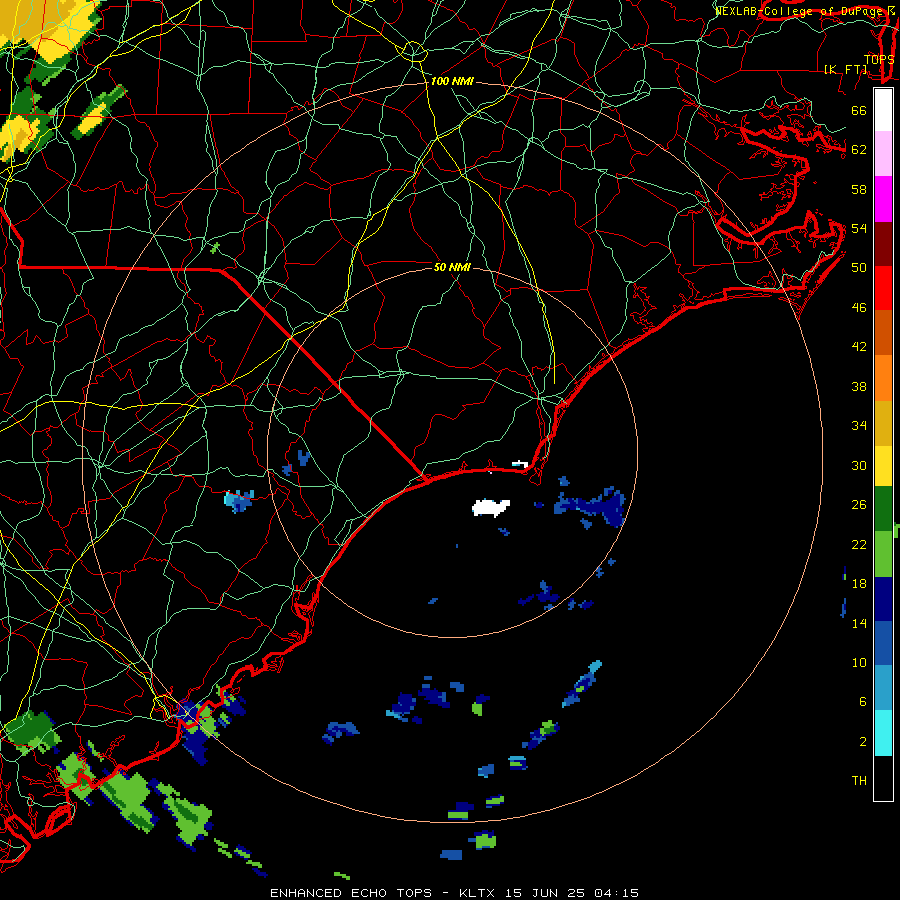
Task: Click the legend value "54"
Action: point(859,228)
